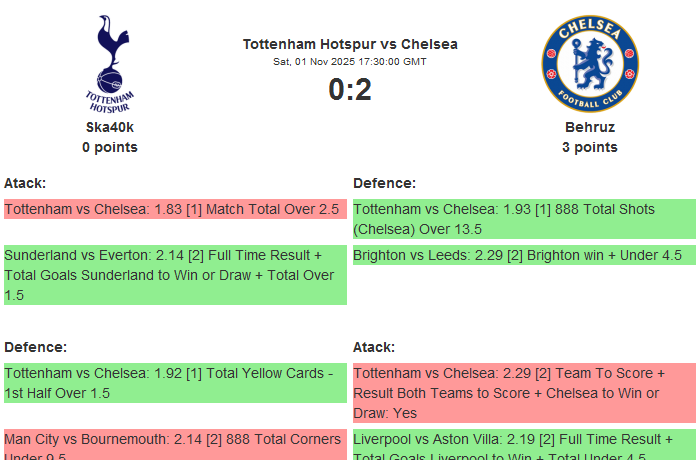
Task: Click the match date Sat, 01 Nov 2025
Action: (350, 62)
